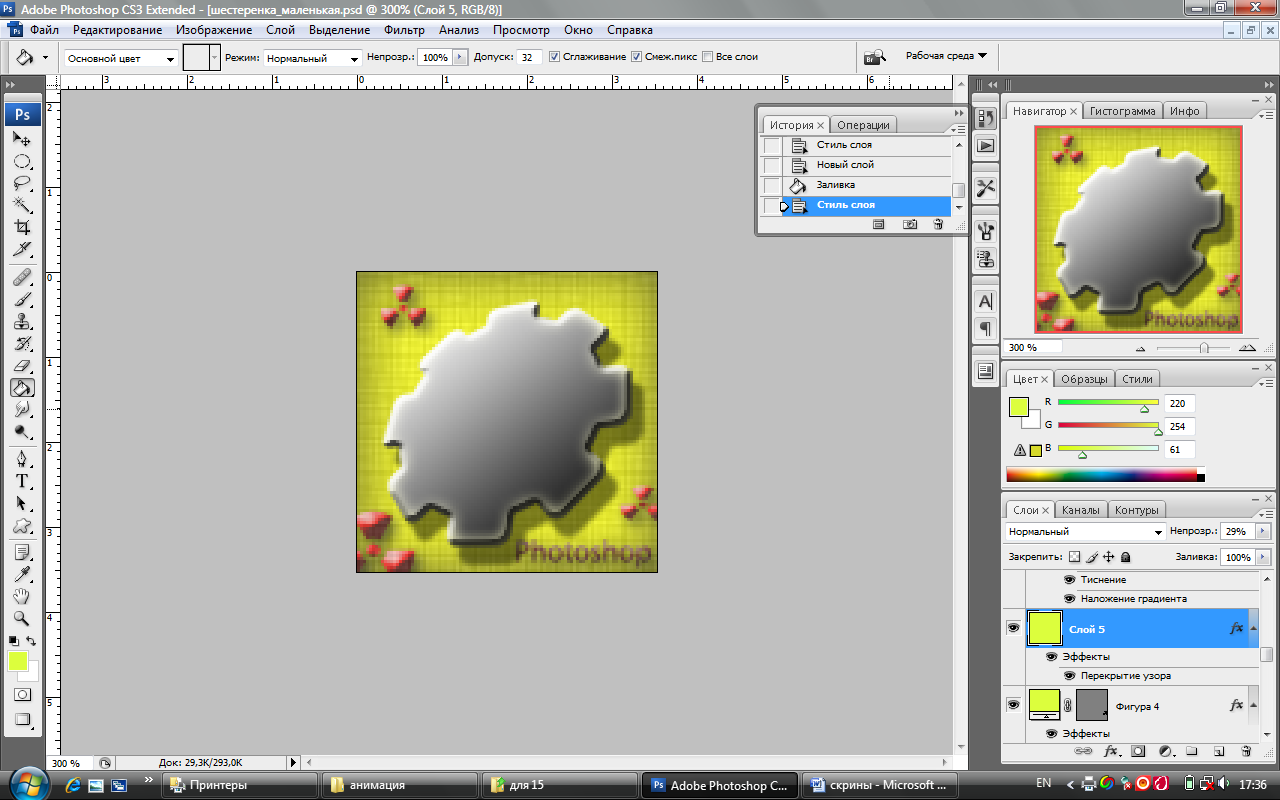Screen dimensions: 1280x800
Task: Open Режим Нормальный dropdown in options bar
Action: click(313, 58)
